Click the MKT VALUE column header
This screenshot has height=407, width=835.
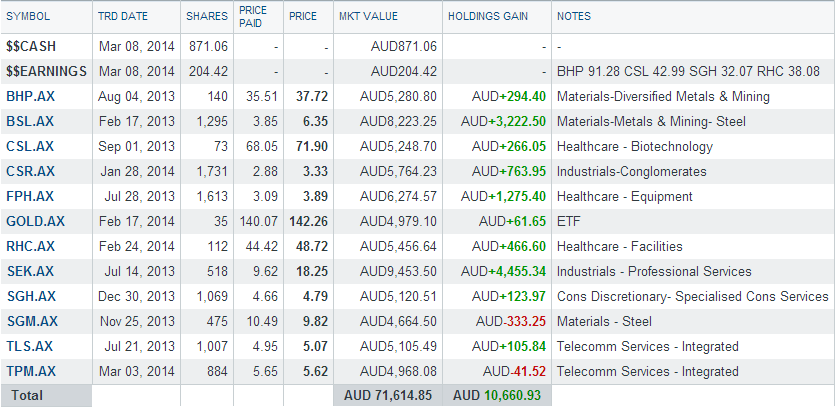tap(369, 17)
